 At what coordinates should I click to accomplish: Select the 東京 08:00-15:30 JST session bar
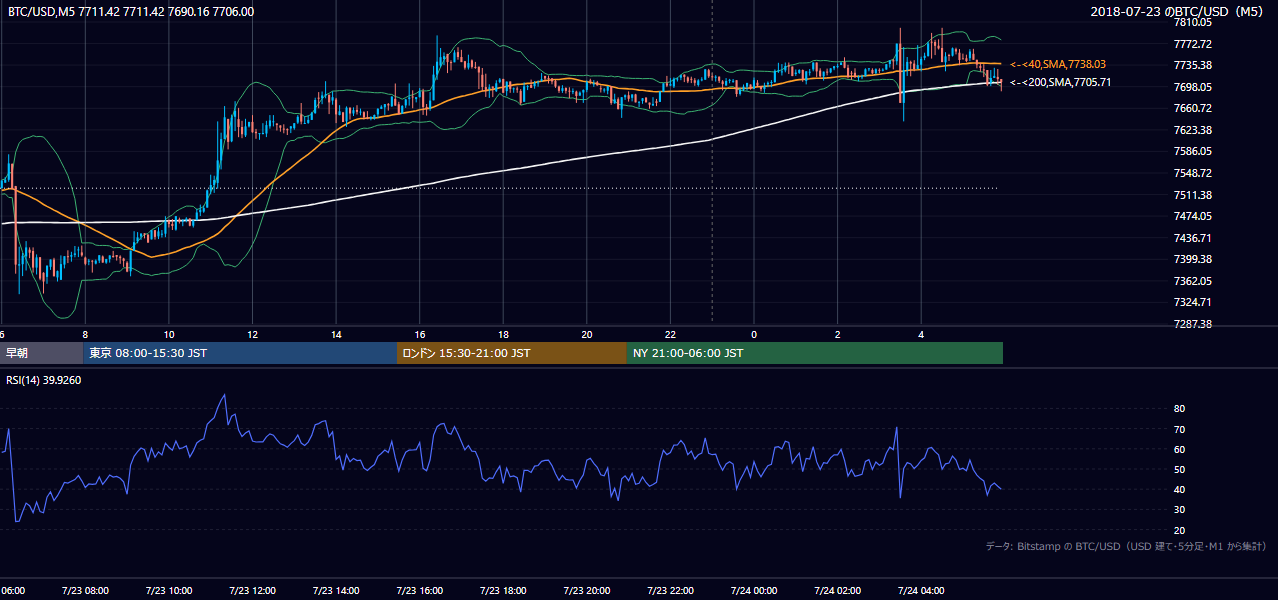click(240, 353)
